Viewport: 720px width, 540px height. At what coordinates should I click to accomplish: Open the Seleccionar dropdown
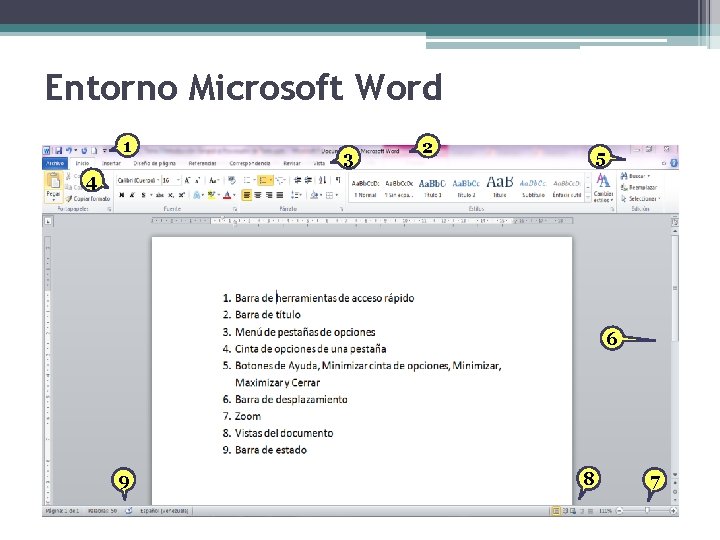point(641,199)
